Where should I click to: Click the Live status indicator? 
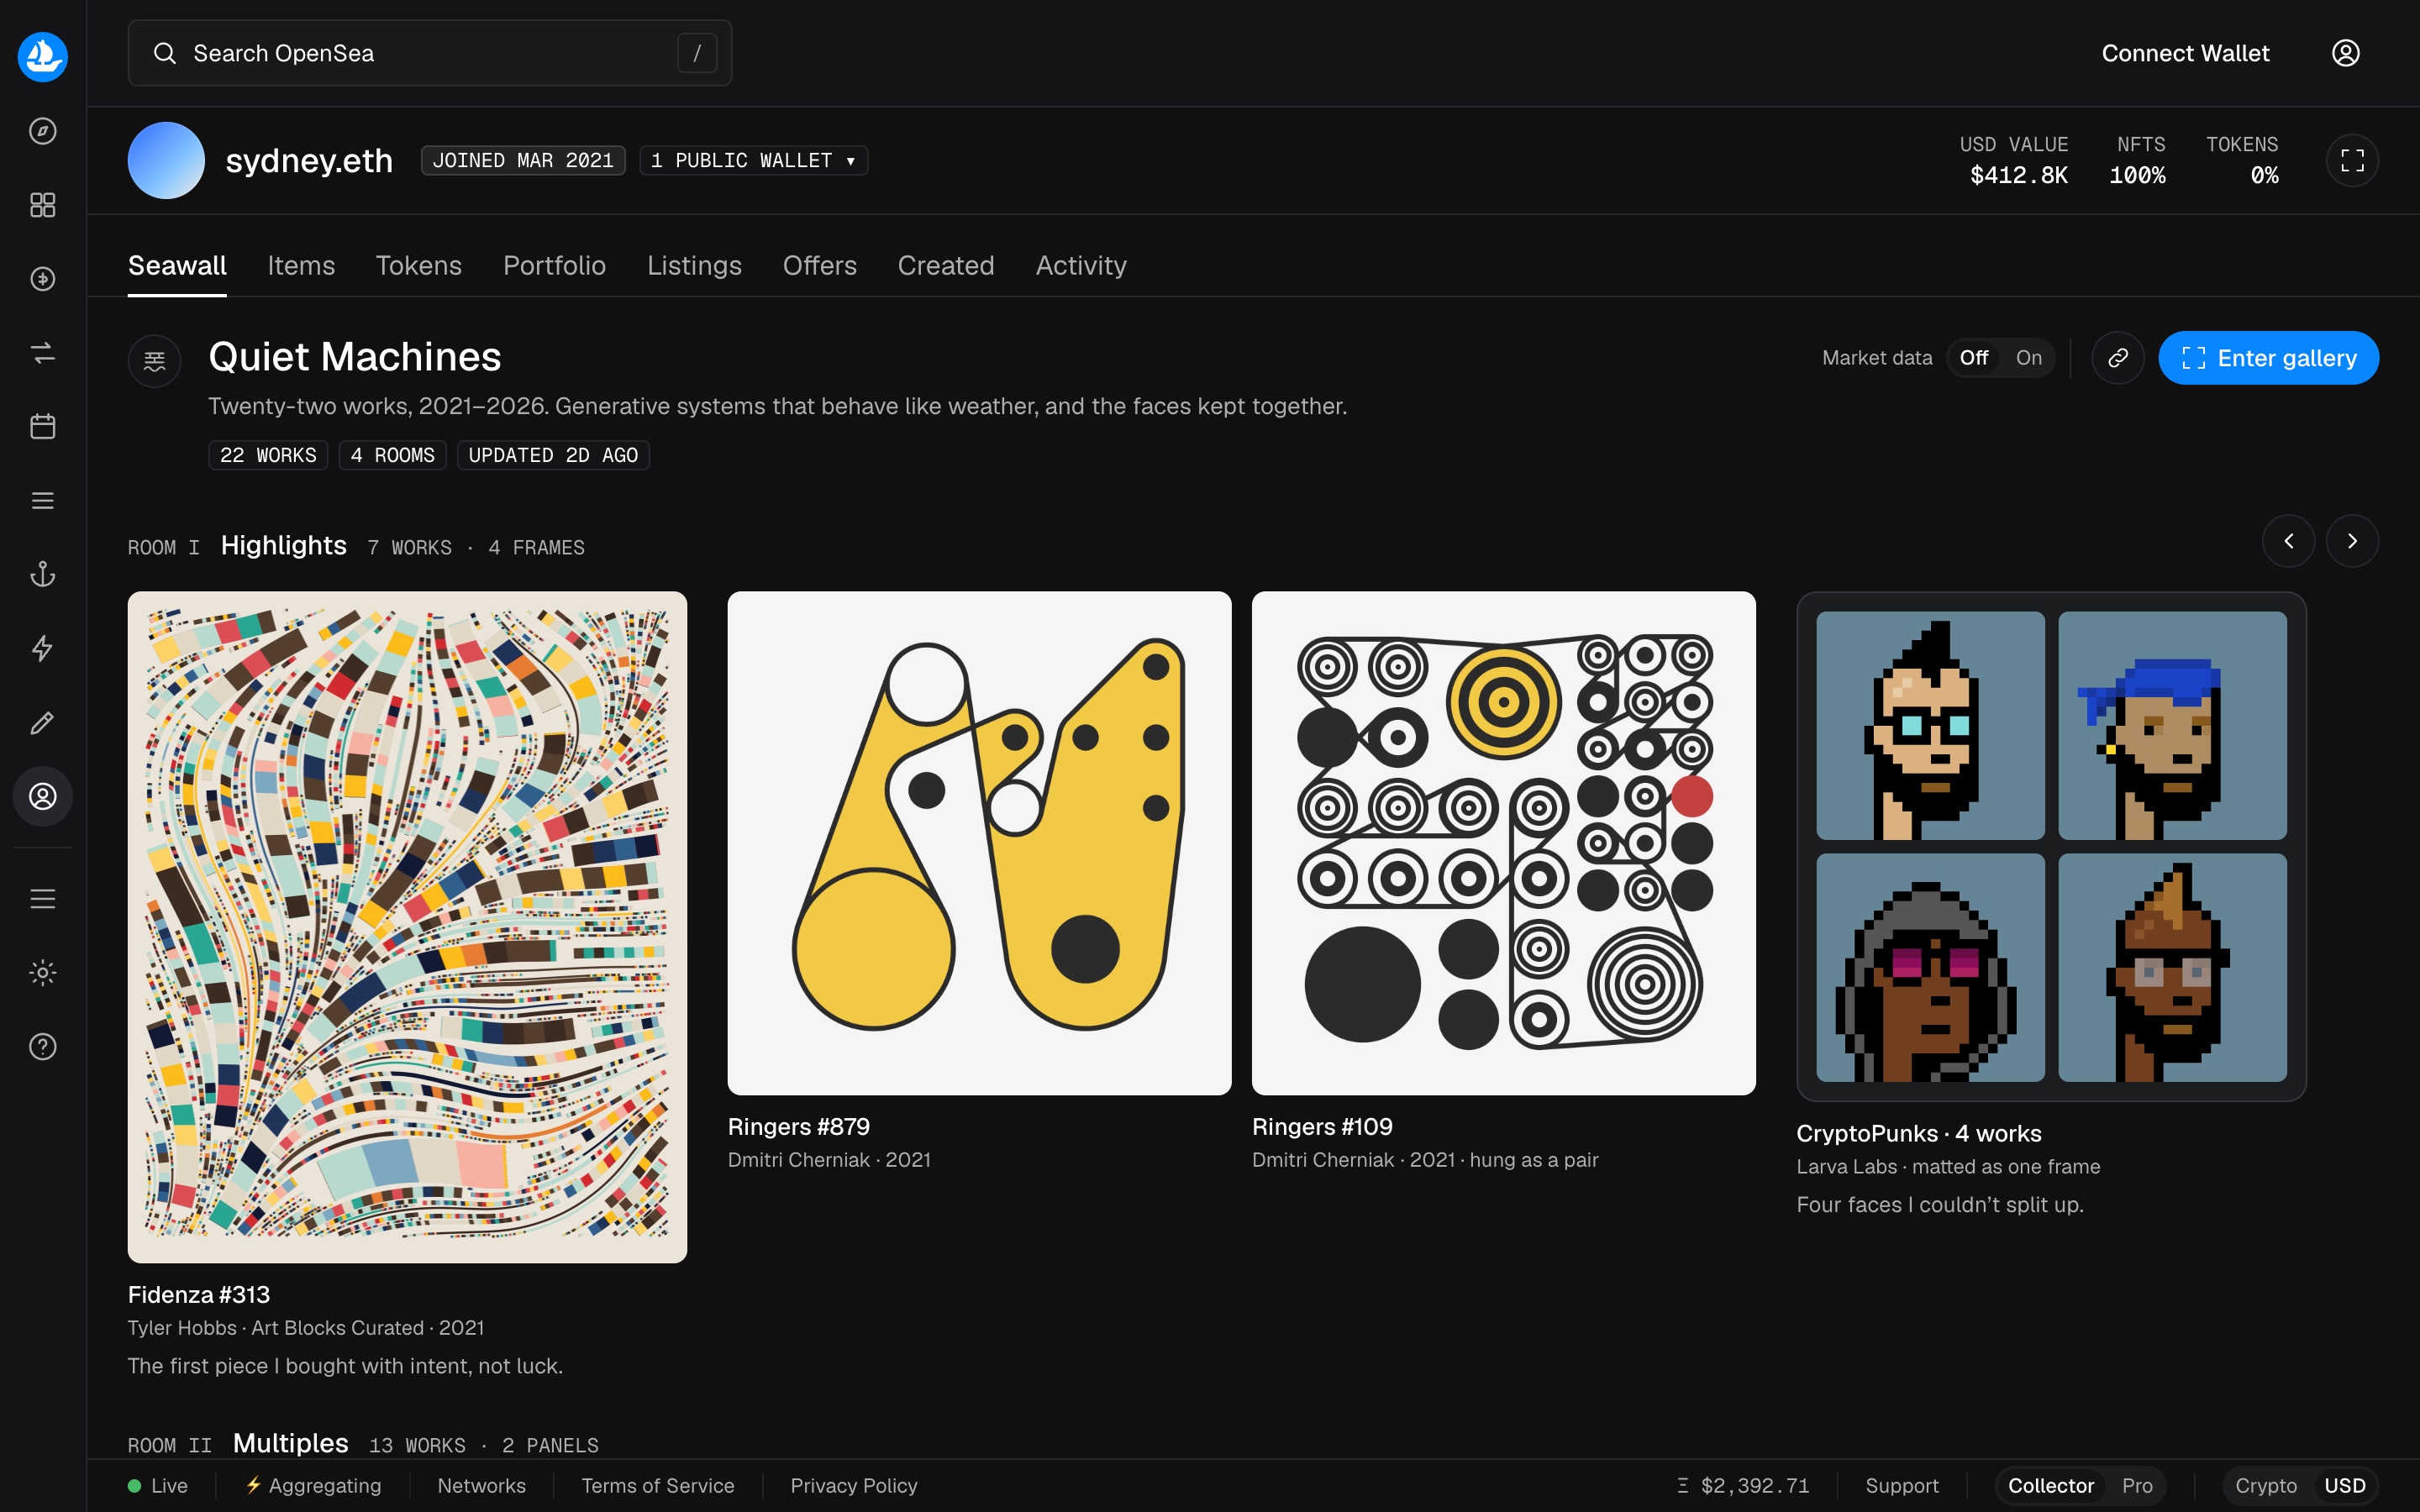coord(158,1486)
